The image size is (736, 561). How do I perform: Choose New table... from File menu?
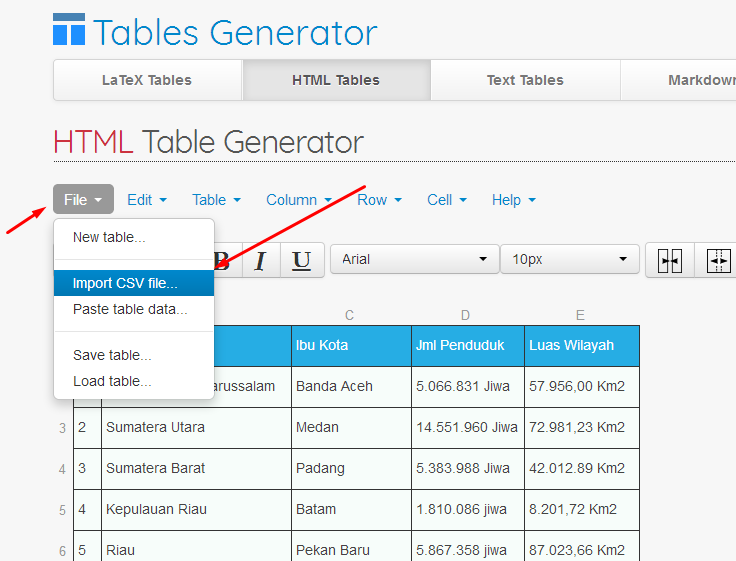click(134, 237)
